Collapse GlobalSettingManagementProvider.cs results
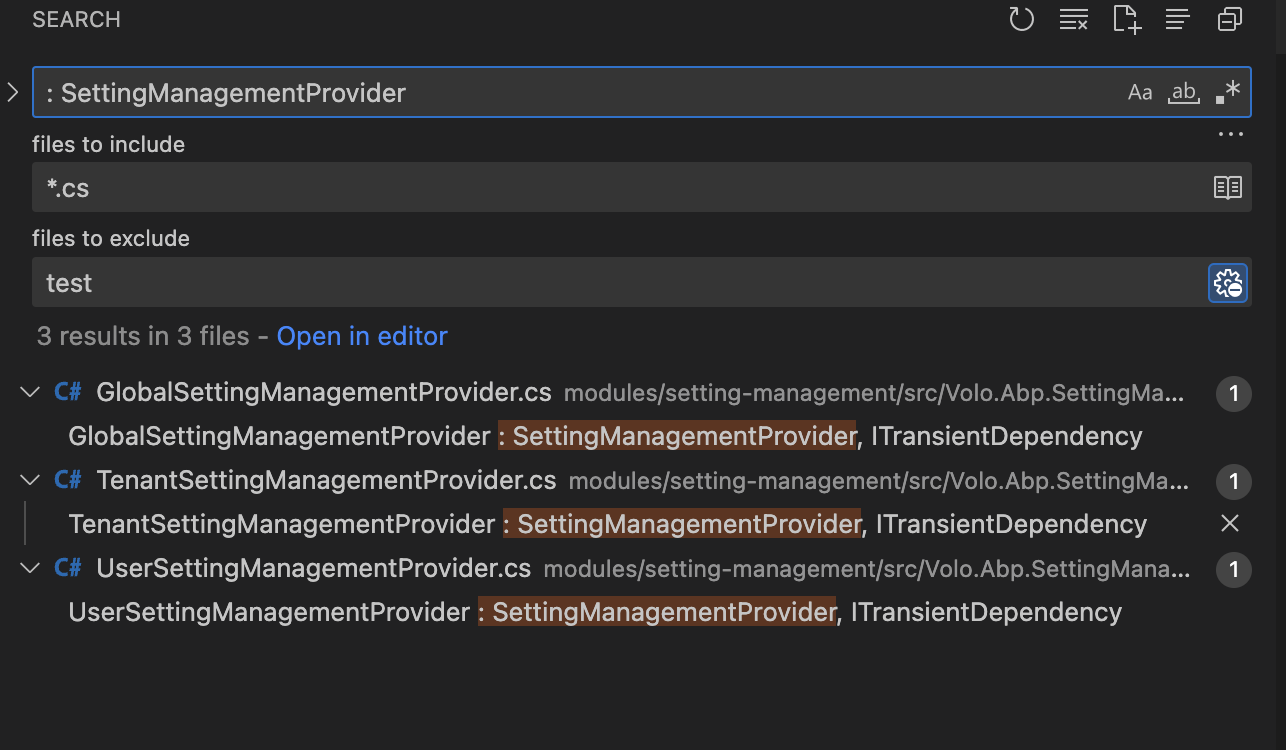This screenshot has height=750, width=1286. pos(30,393)
